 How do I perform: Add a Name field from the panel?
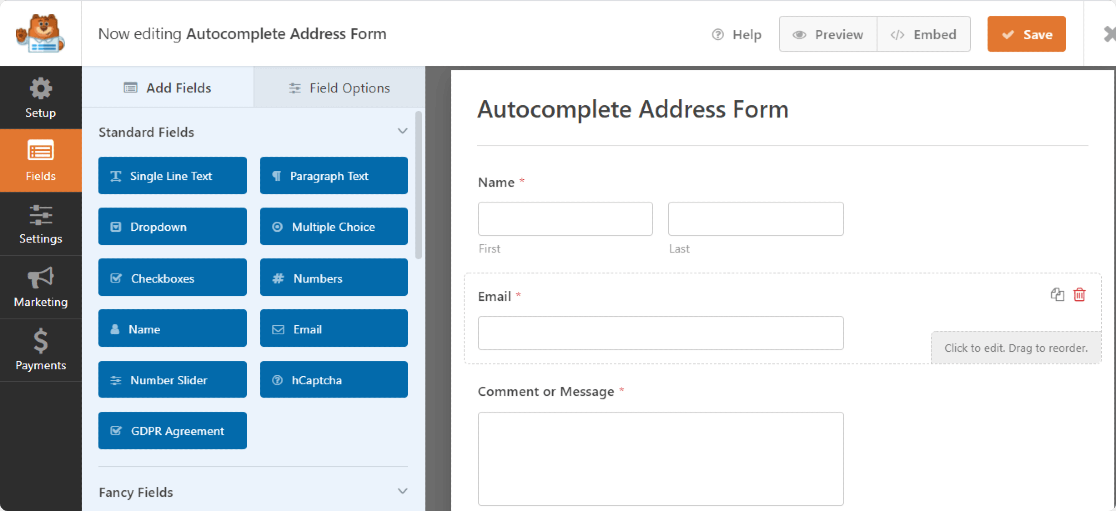[172, 329]
